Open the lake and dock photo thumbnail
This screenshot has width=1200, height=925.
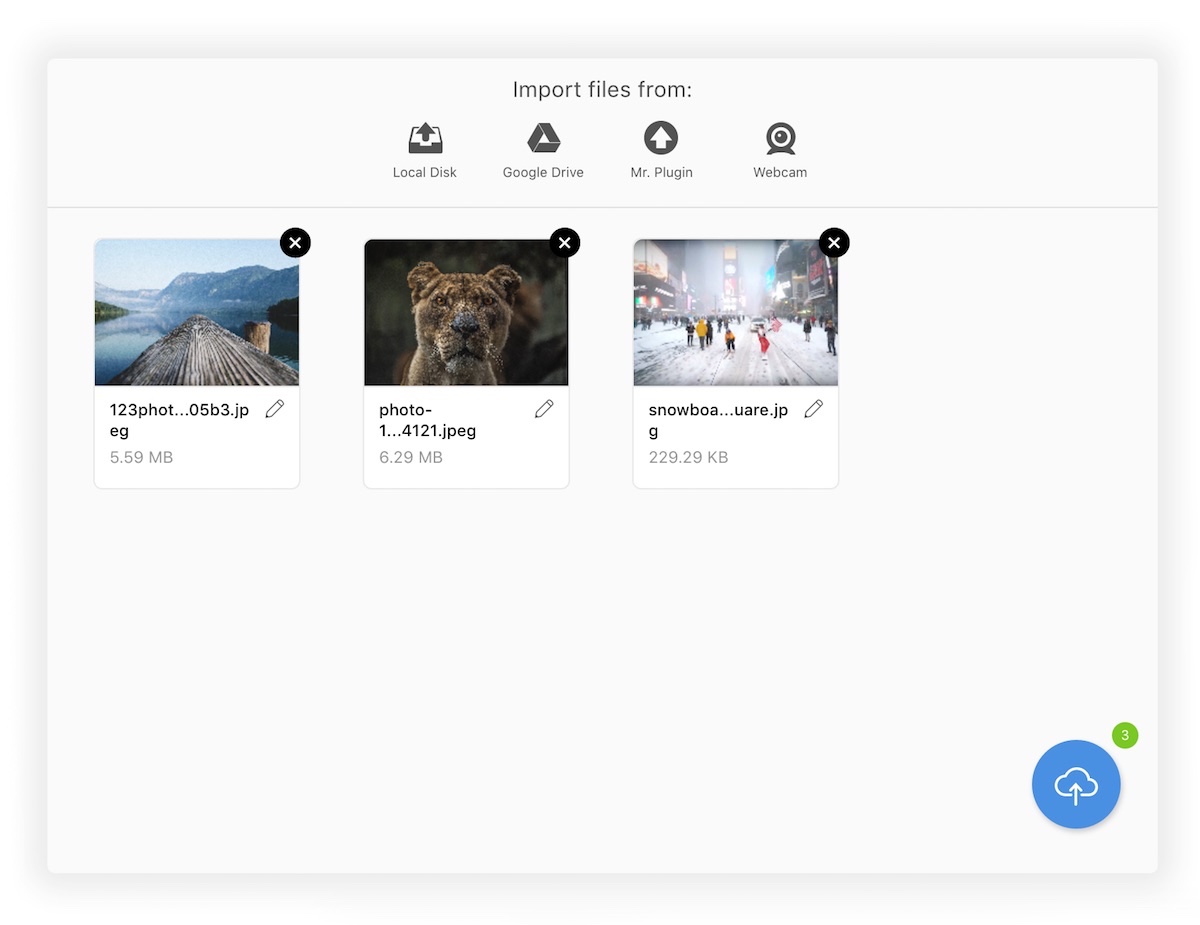tap(197, 312)
